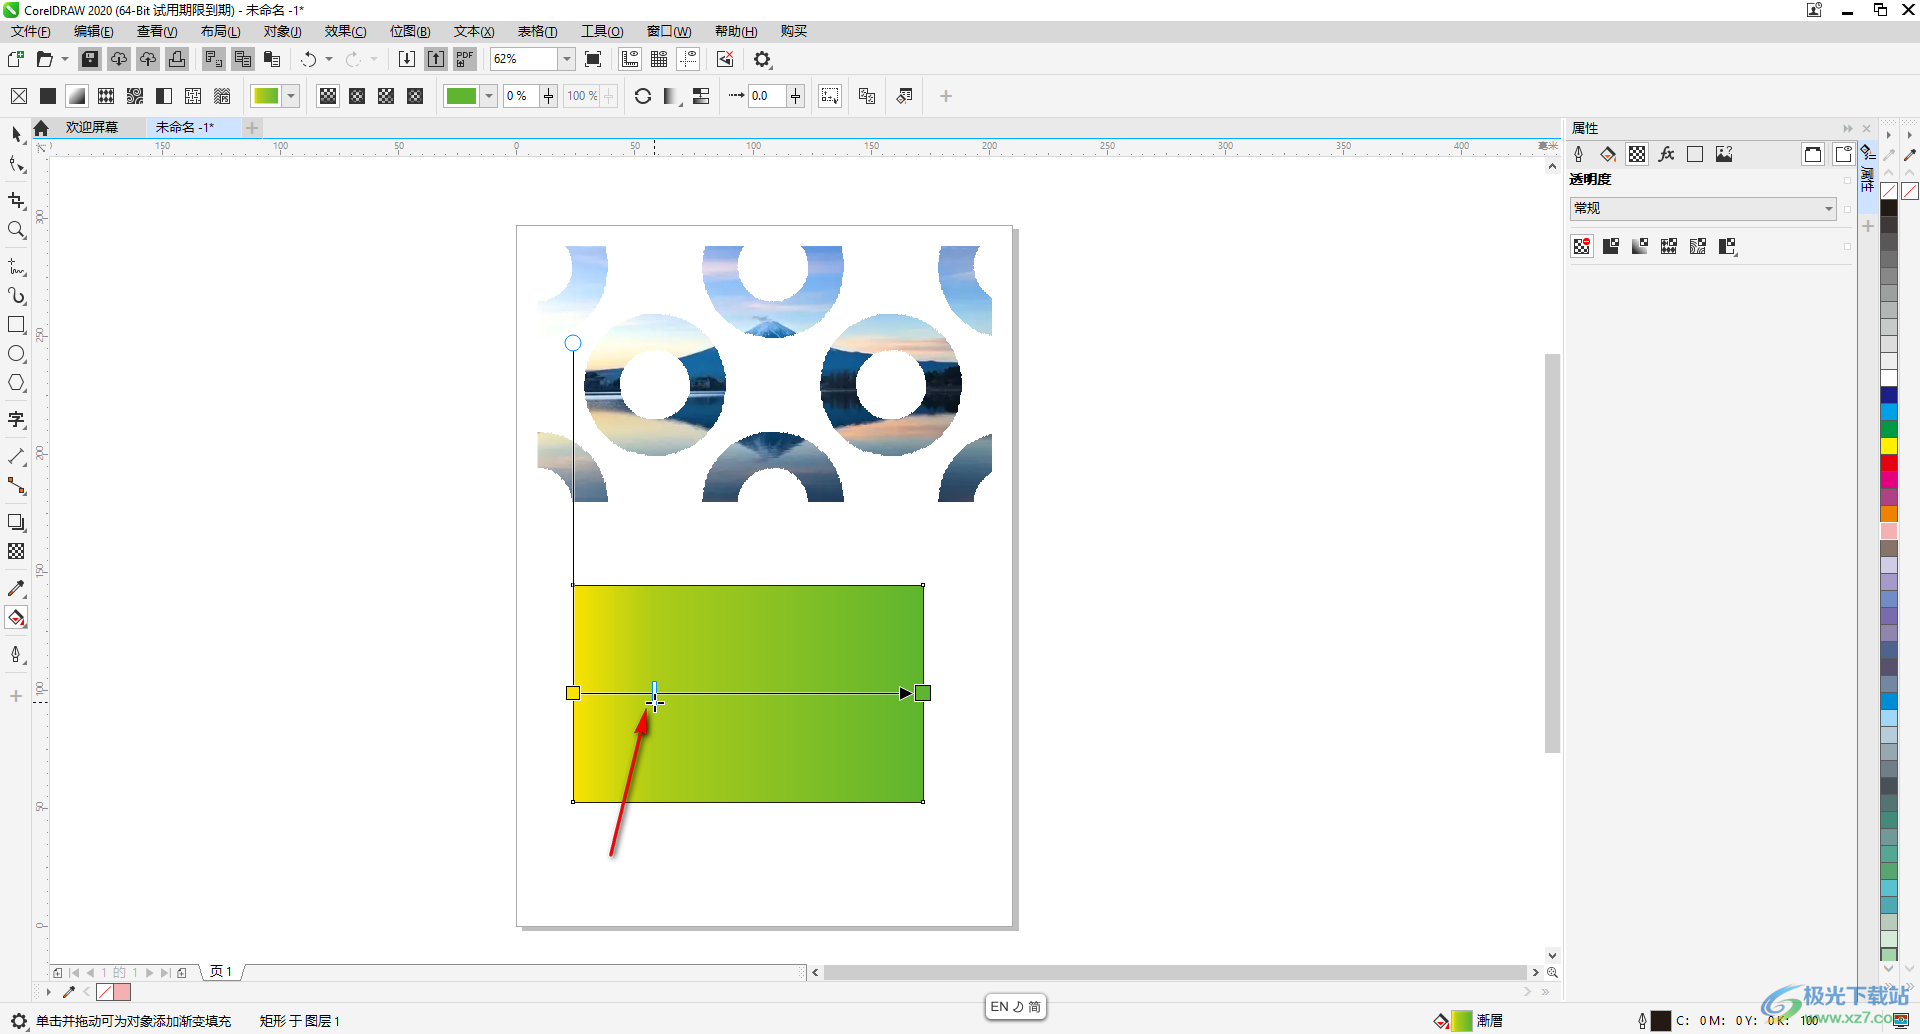The image size is (1920, 1034).
Task: Open the Transparency tab in the Properties panel
Action: coord(1637,154)
